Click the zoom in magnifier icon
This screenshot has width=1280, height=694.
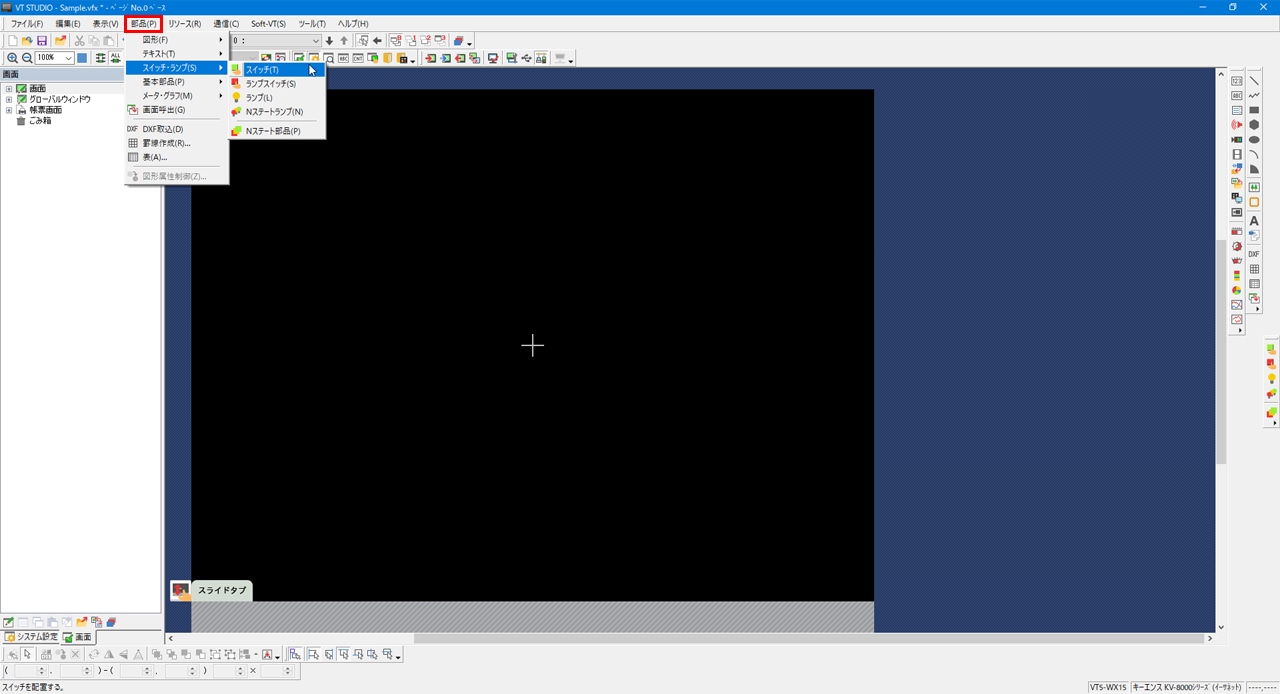[12, 58]
